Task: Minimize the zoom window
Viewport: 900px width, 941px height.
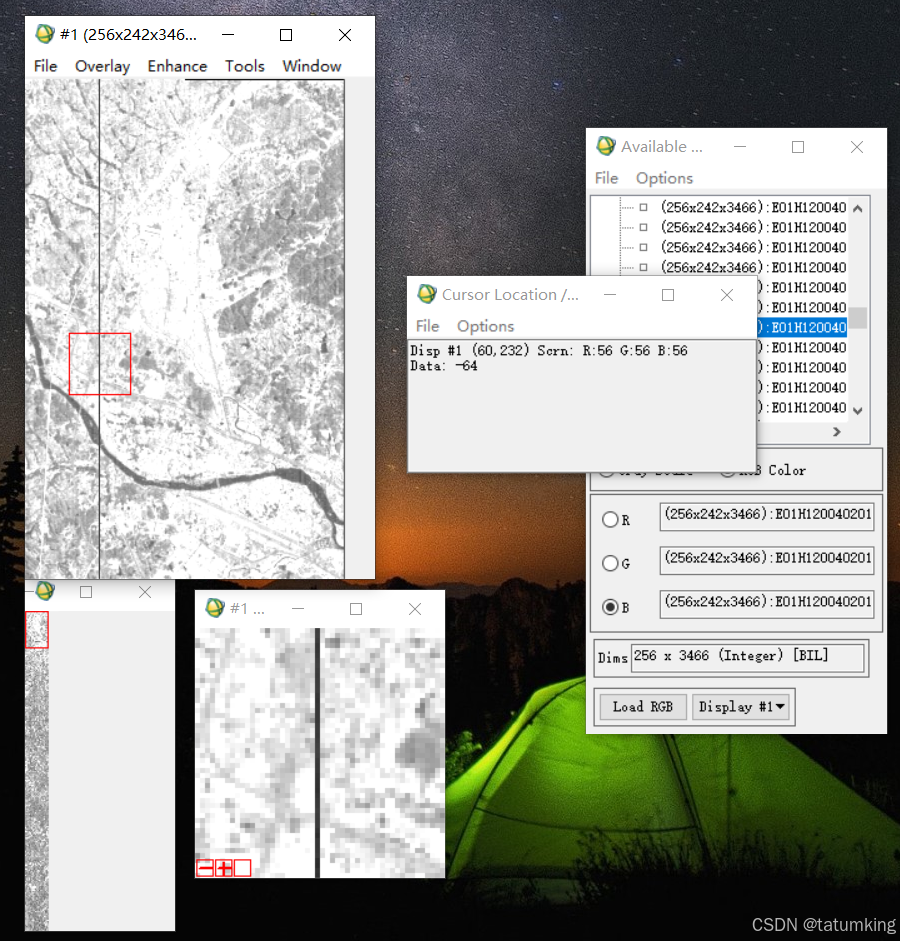Action: [x=298, y=609]
